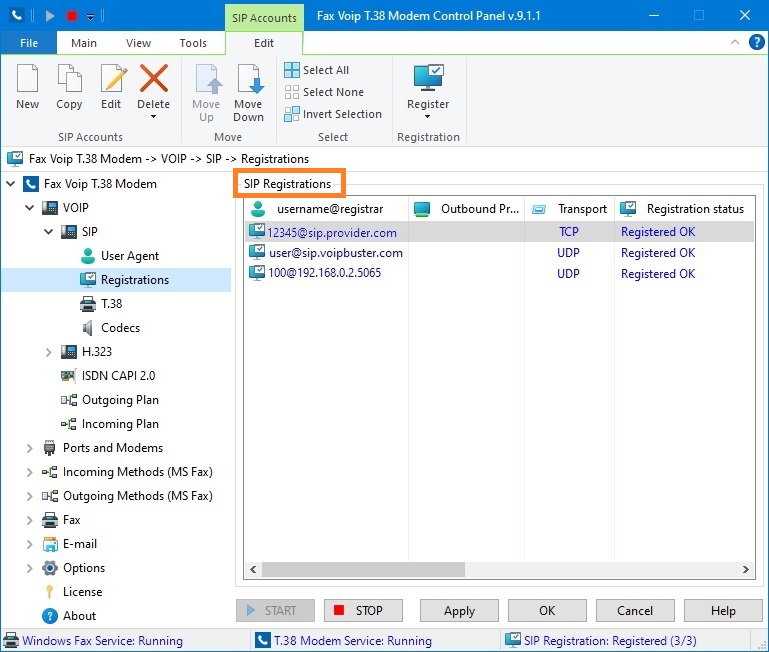Select the 12345@sip.provider.com row

pyautogui.click(x=499, y=232)
